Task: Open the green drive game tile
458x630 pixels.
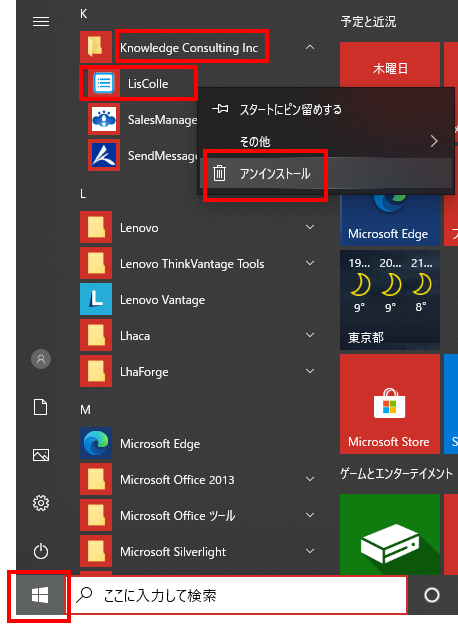Action: click(x=390, y=534)
